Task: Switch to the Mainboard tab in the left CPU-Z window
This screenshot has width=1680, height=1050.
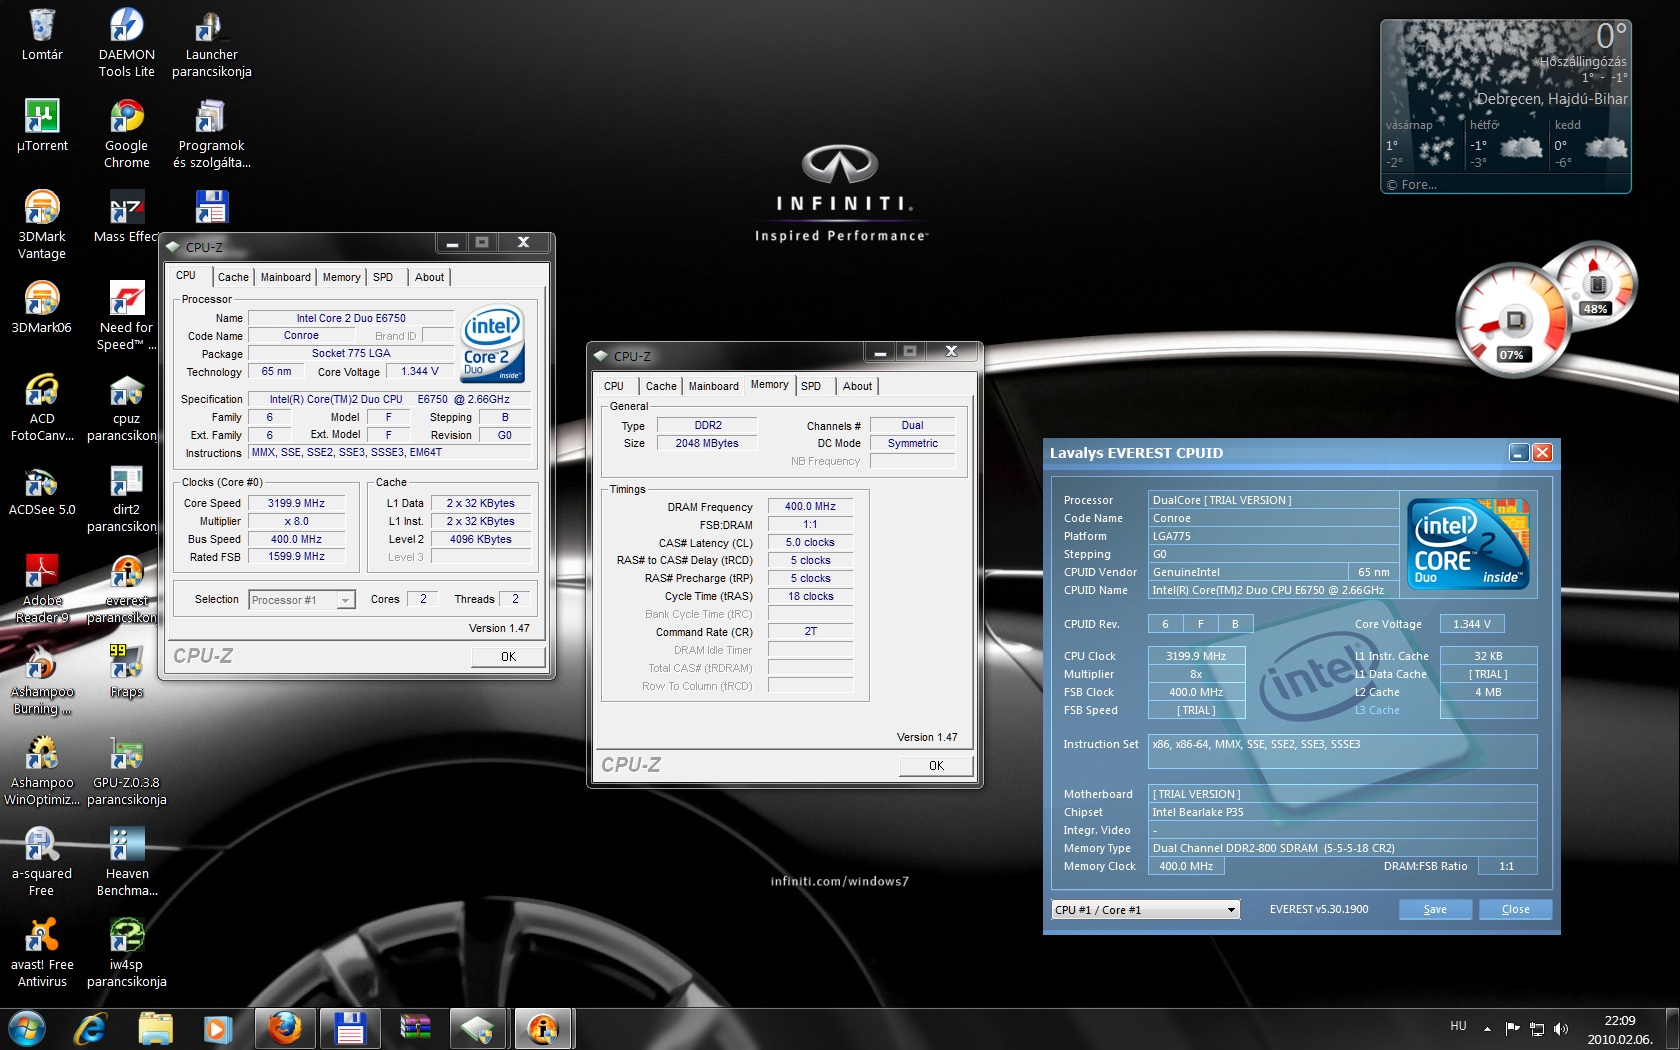Action: coord(285,277)
